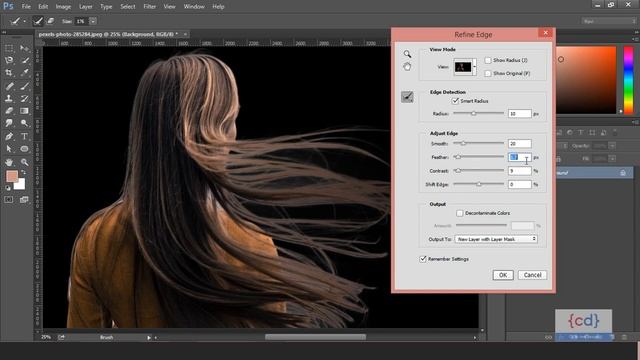Select the Horizontal Type tool
The width and height of the screenshot is (640, 360).
pos(24,136)
